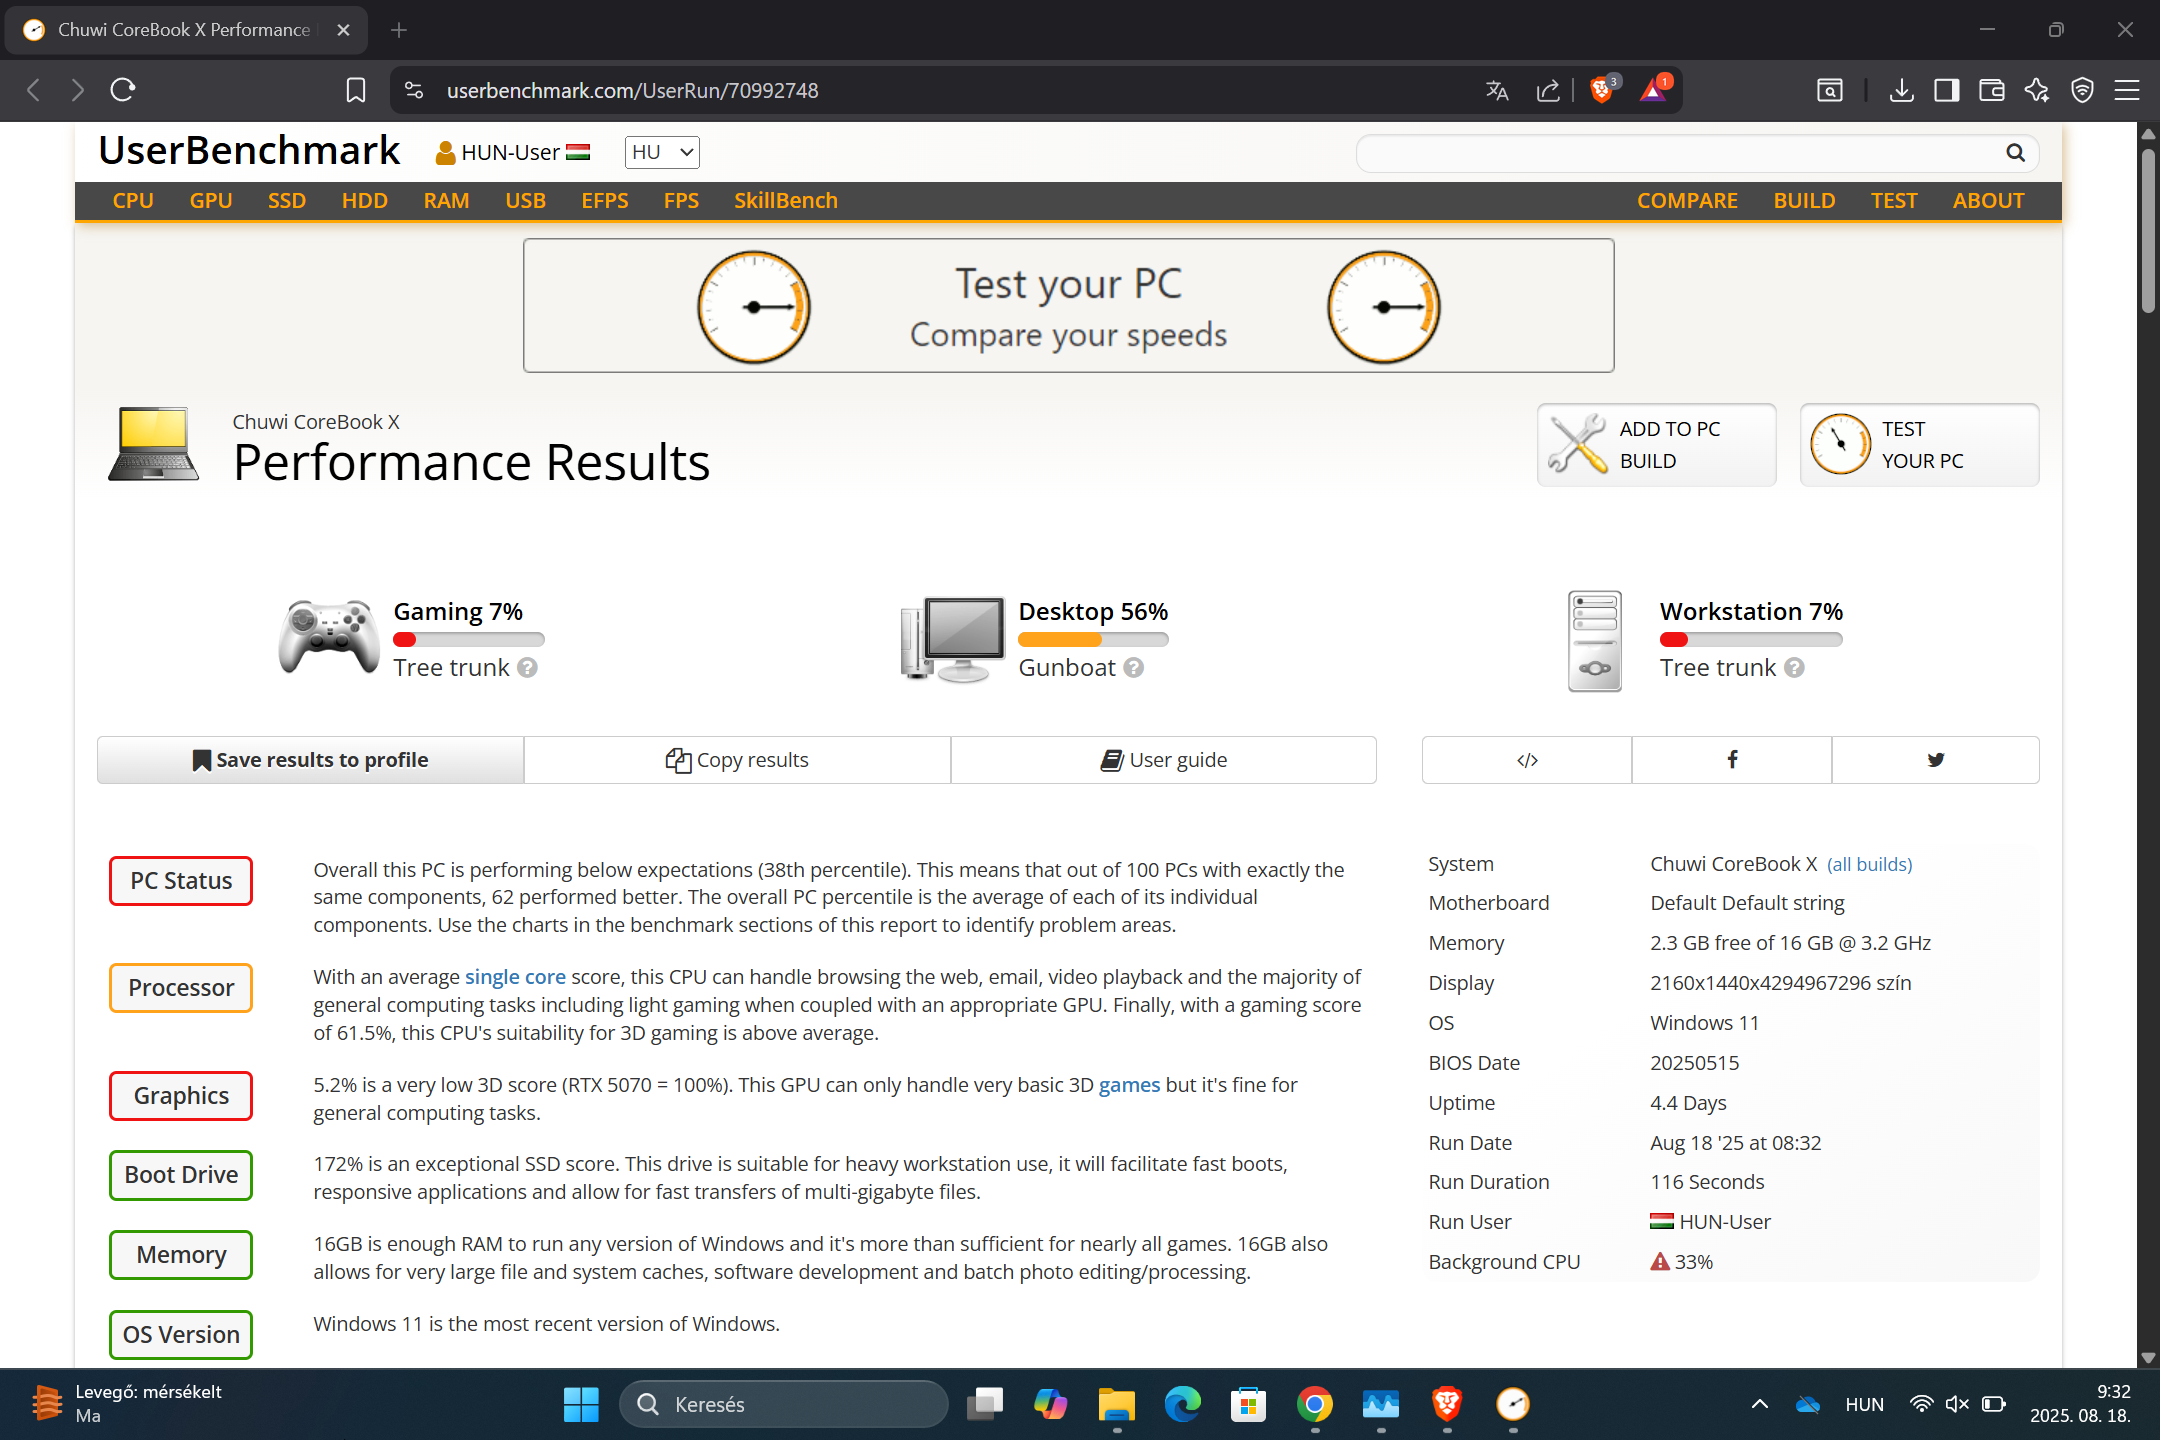Screen dimensions: 2160x1440
Task: Open Brave VPN shield icon
Action: (2082, 90)
